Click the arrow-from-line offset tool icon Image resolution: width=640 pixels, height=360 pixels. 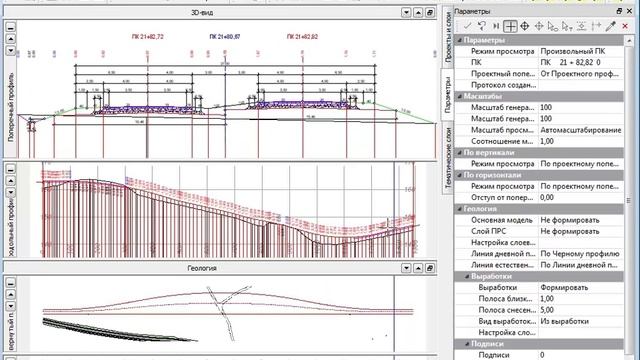[x=596, y=26]
